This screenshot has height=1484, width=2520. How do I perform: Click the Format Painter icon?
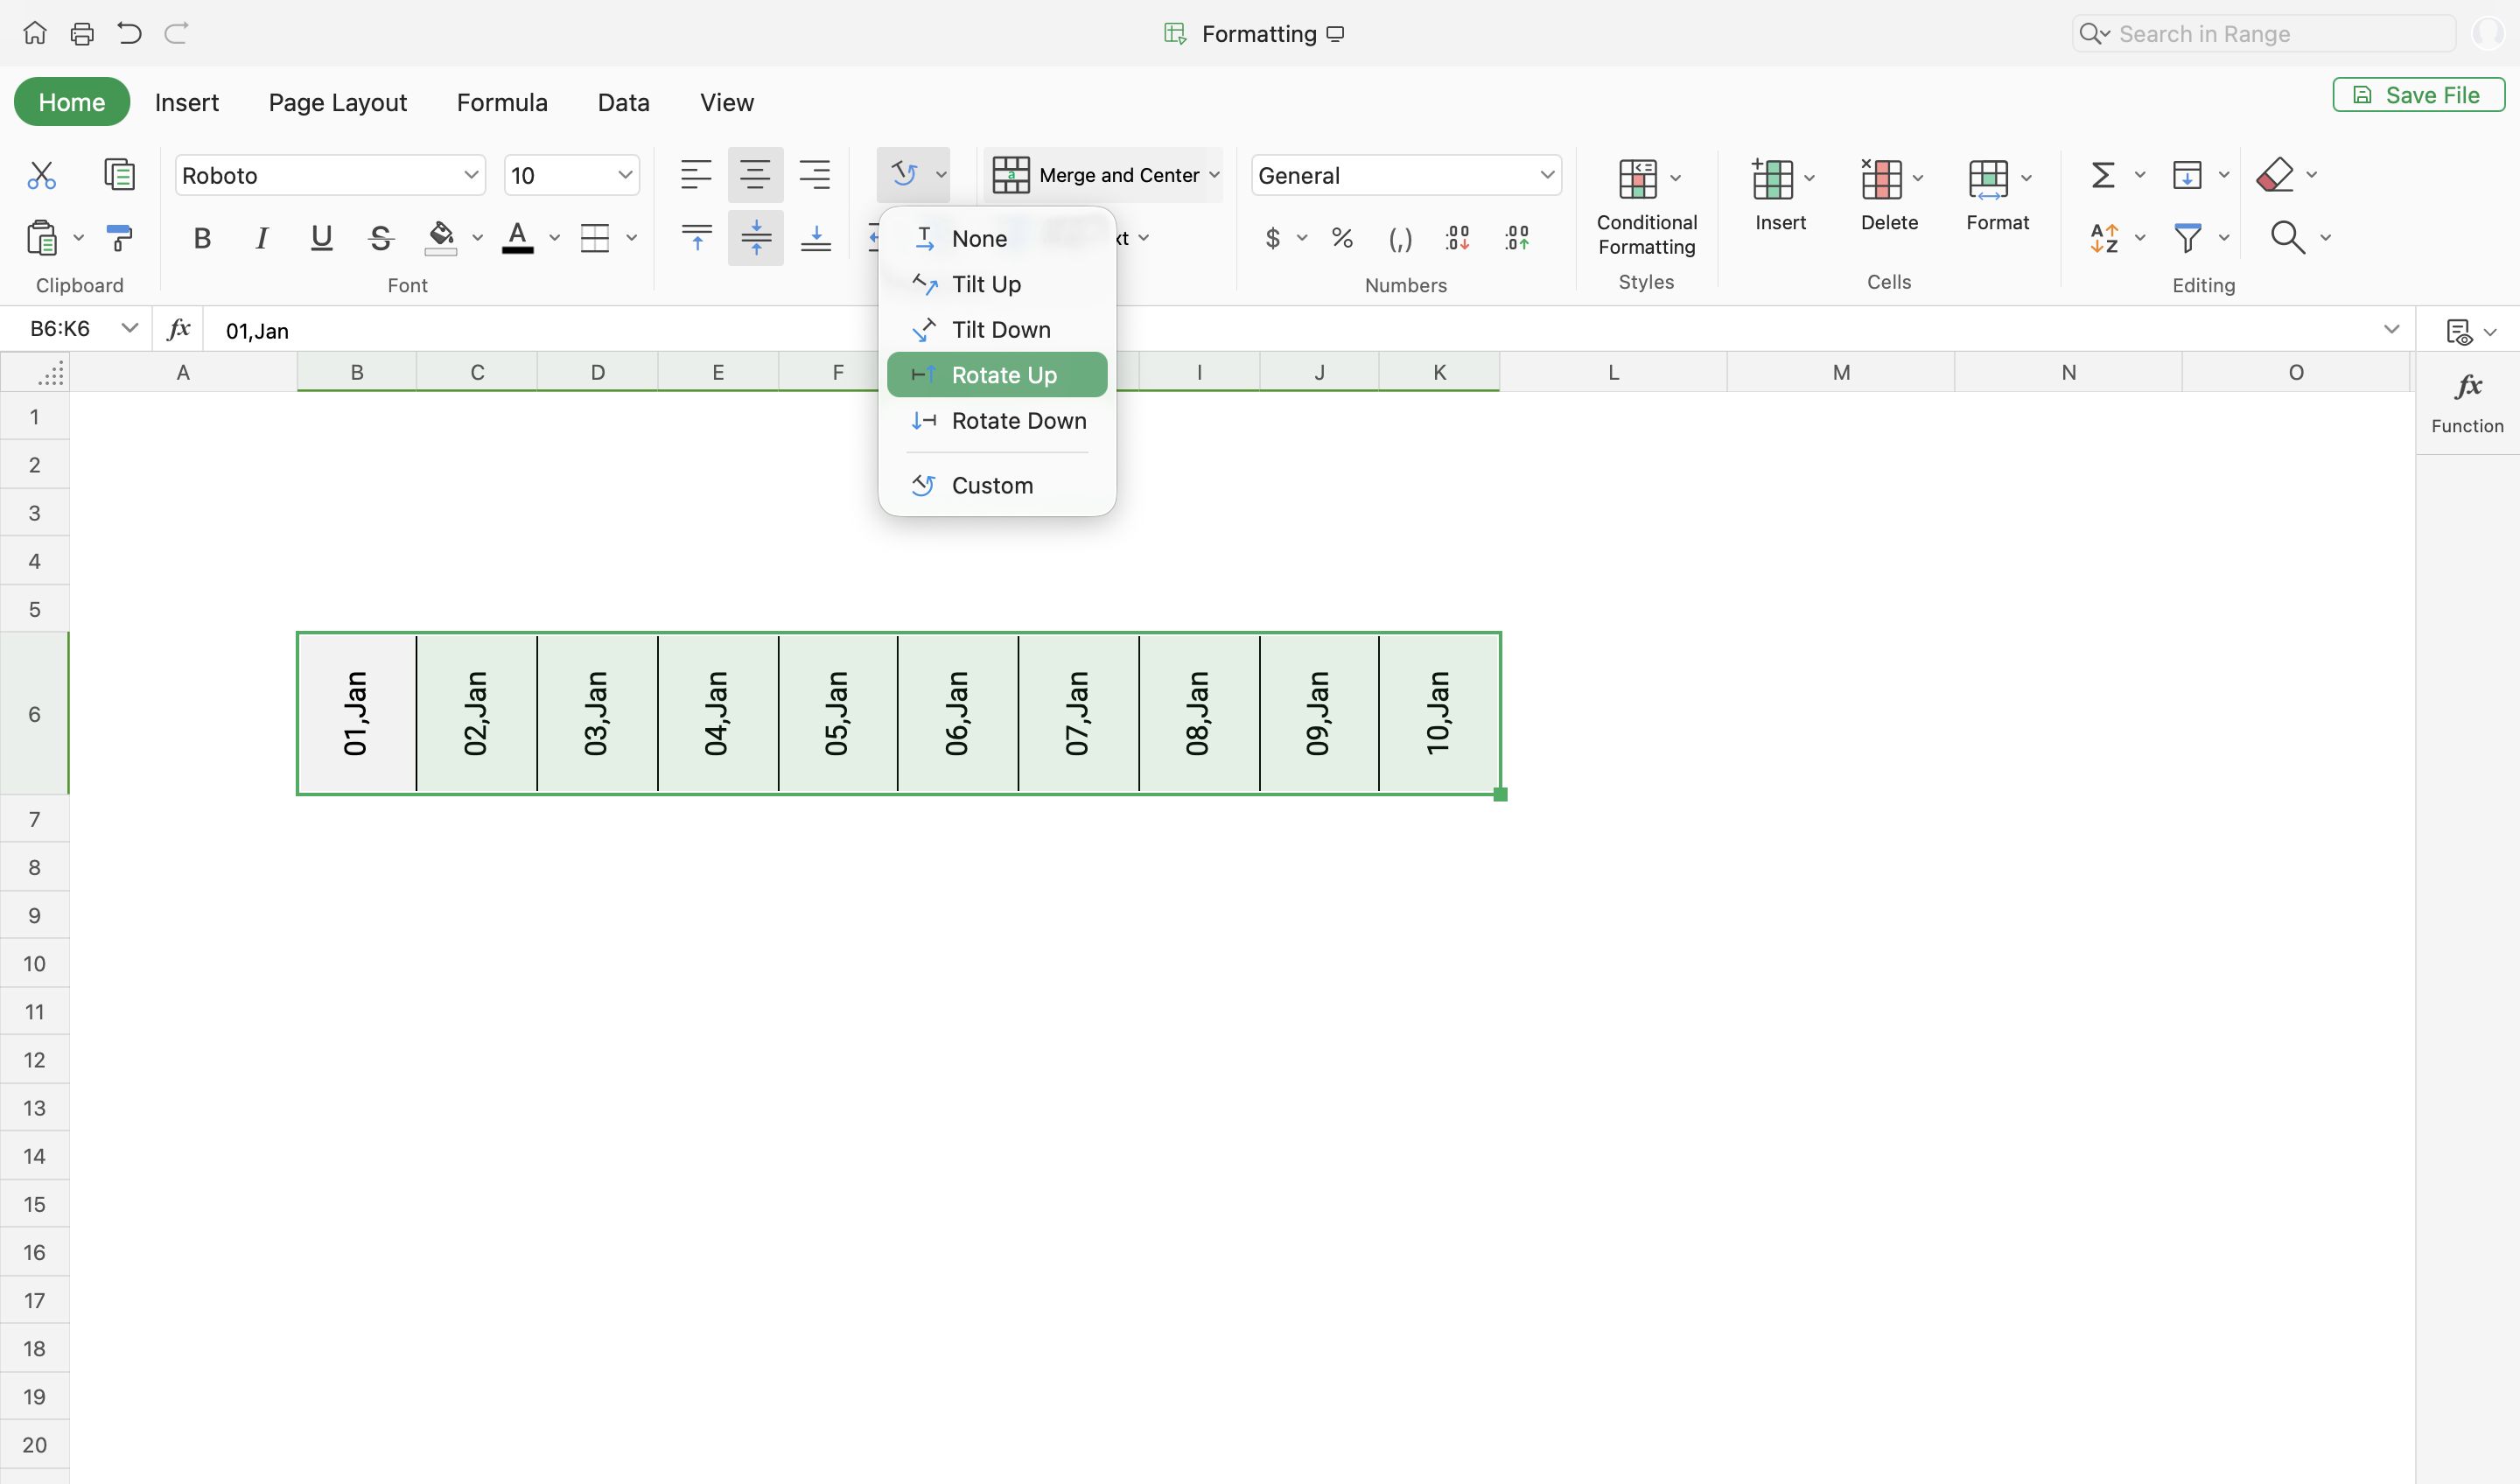(119, 238)
